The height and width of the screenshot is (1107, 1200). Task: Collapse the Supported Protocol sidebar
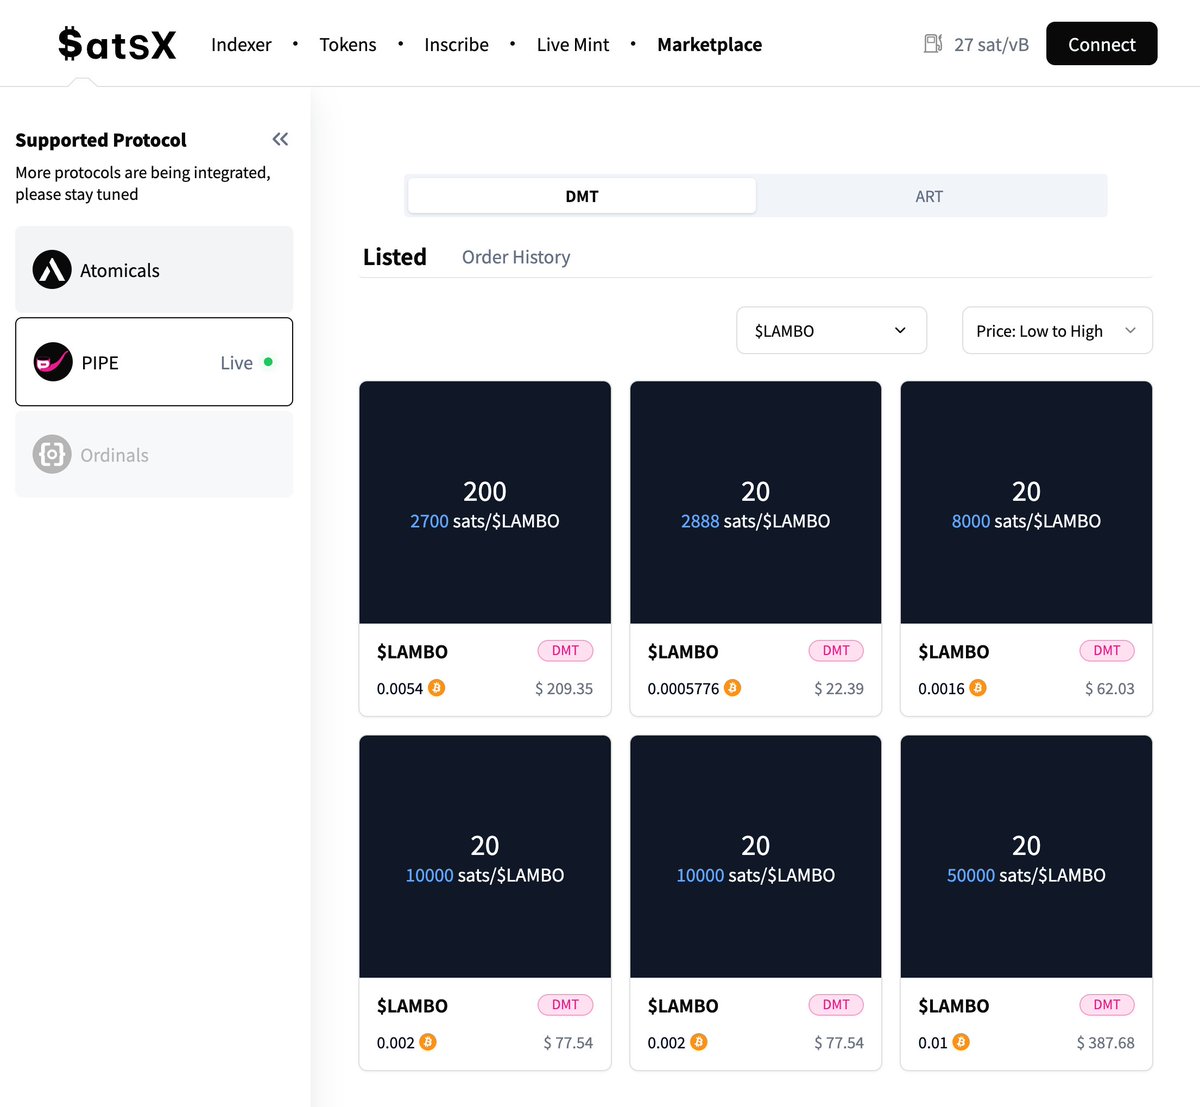(x=280, y=139)
